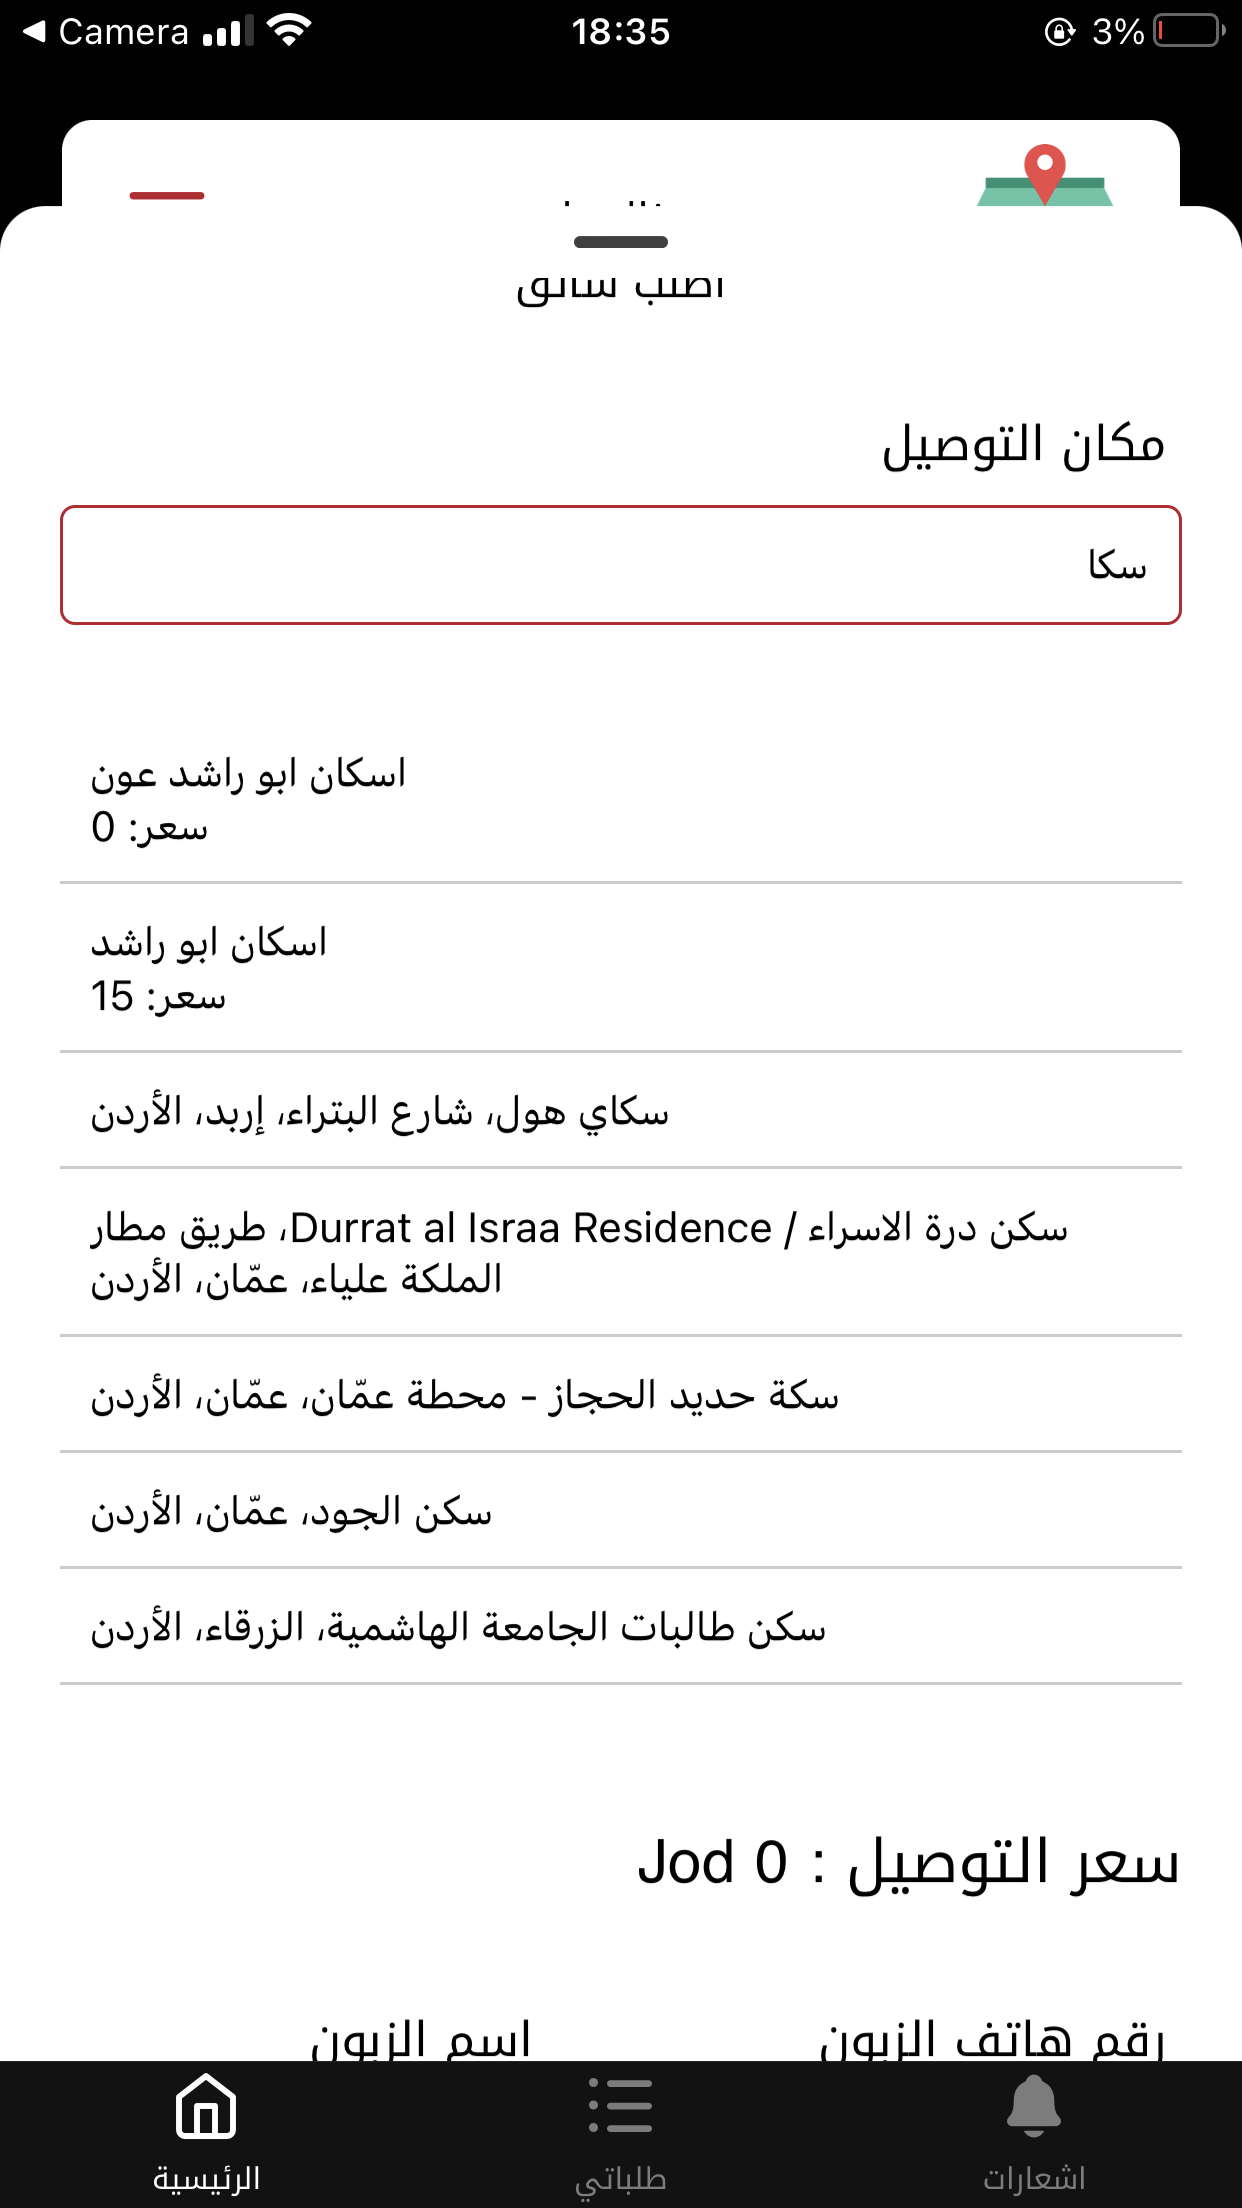The image size is (1242, 2208).
Task: Return to Camera via back arrow
Action: tap(34, 32)
